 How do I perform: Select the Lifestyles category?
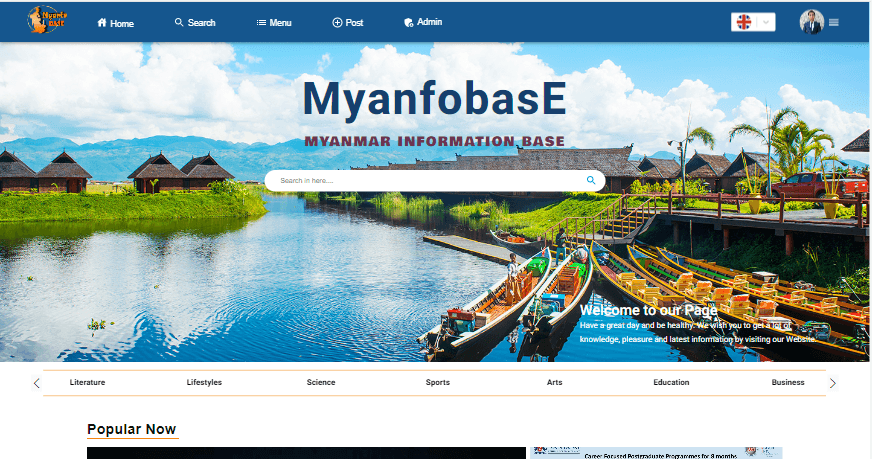click(x=204, y=382)
